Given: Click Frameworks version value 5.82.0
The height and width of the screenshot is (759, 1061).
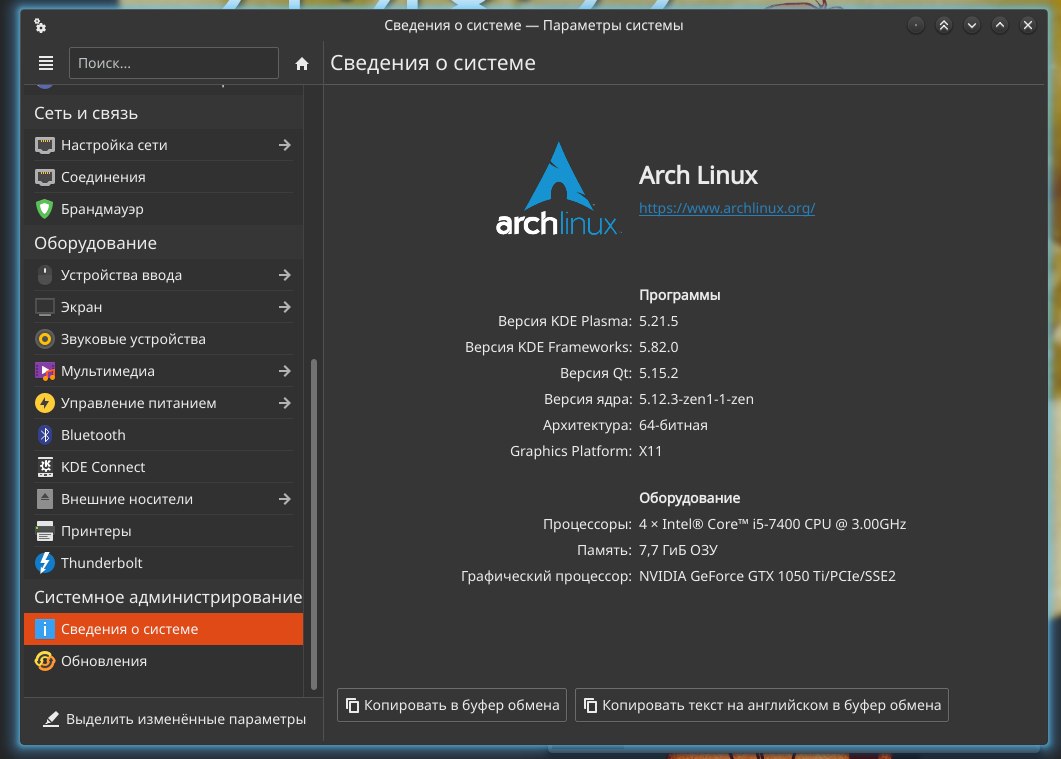Looking at the screenshot, I should [658, 347].
